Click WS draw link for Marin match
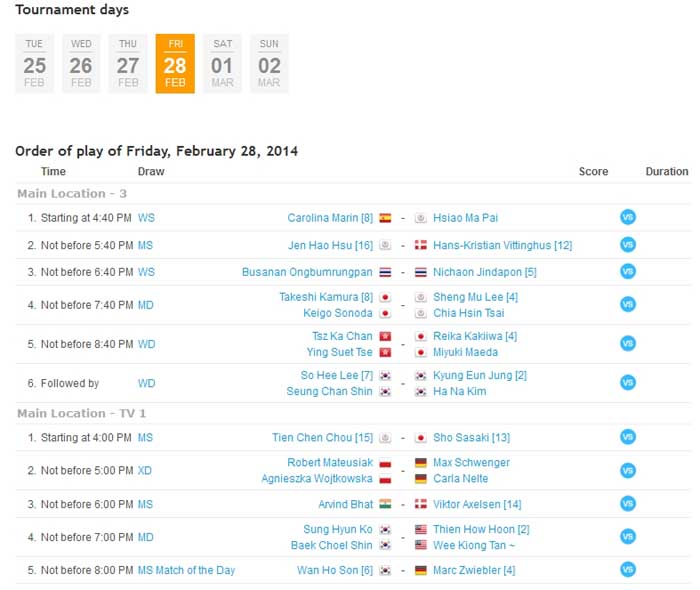The height and width of the screenshot is (590, 700). coord(146,218)
